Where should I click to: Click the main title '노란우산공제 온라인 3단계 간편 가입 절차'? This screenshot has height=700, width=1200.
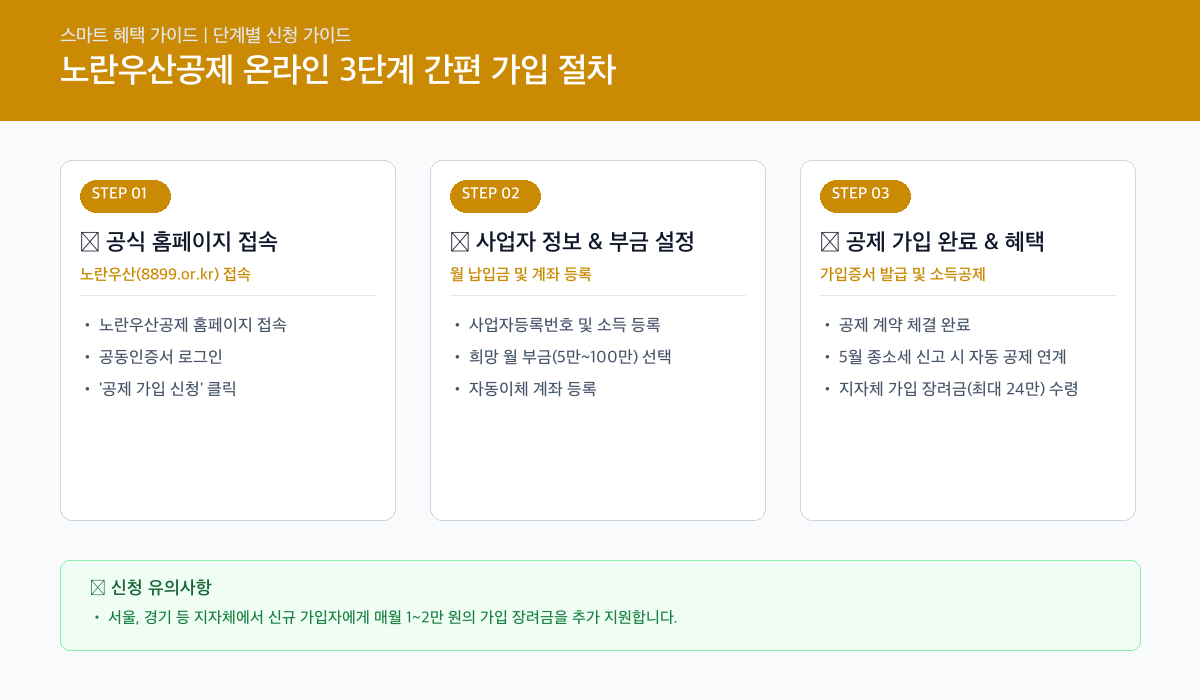338,70
